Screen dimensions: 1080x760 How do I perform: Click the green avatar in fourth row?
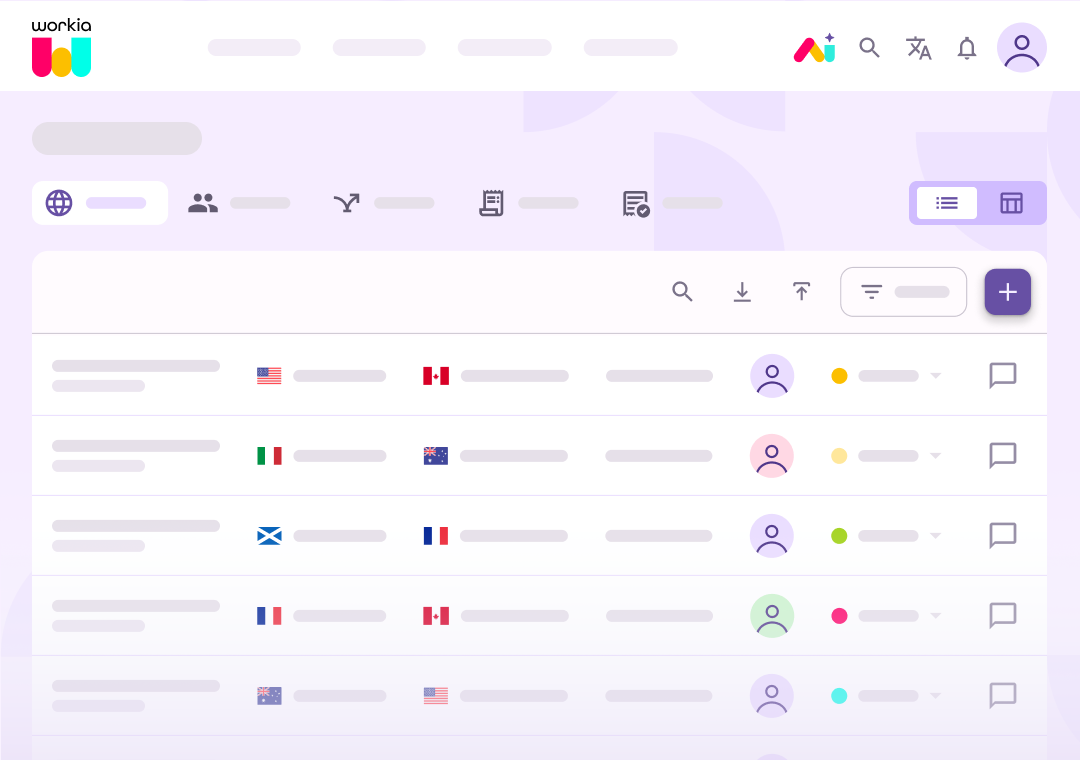(x=771, y=615)
